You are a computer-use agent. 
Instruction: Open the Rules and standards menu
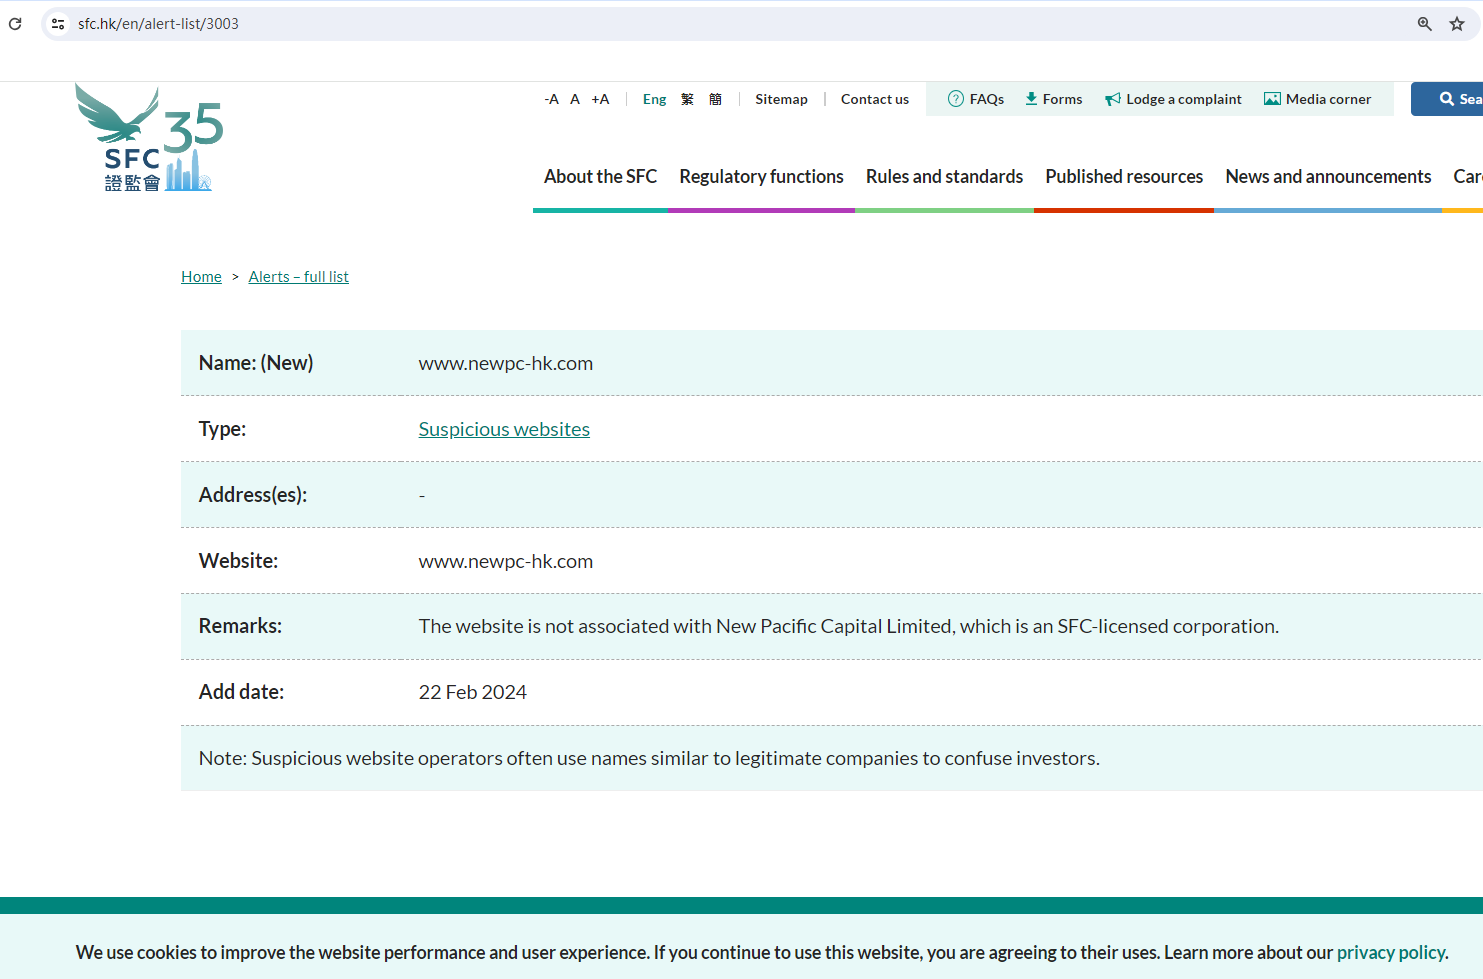point(944,177)
